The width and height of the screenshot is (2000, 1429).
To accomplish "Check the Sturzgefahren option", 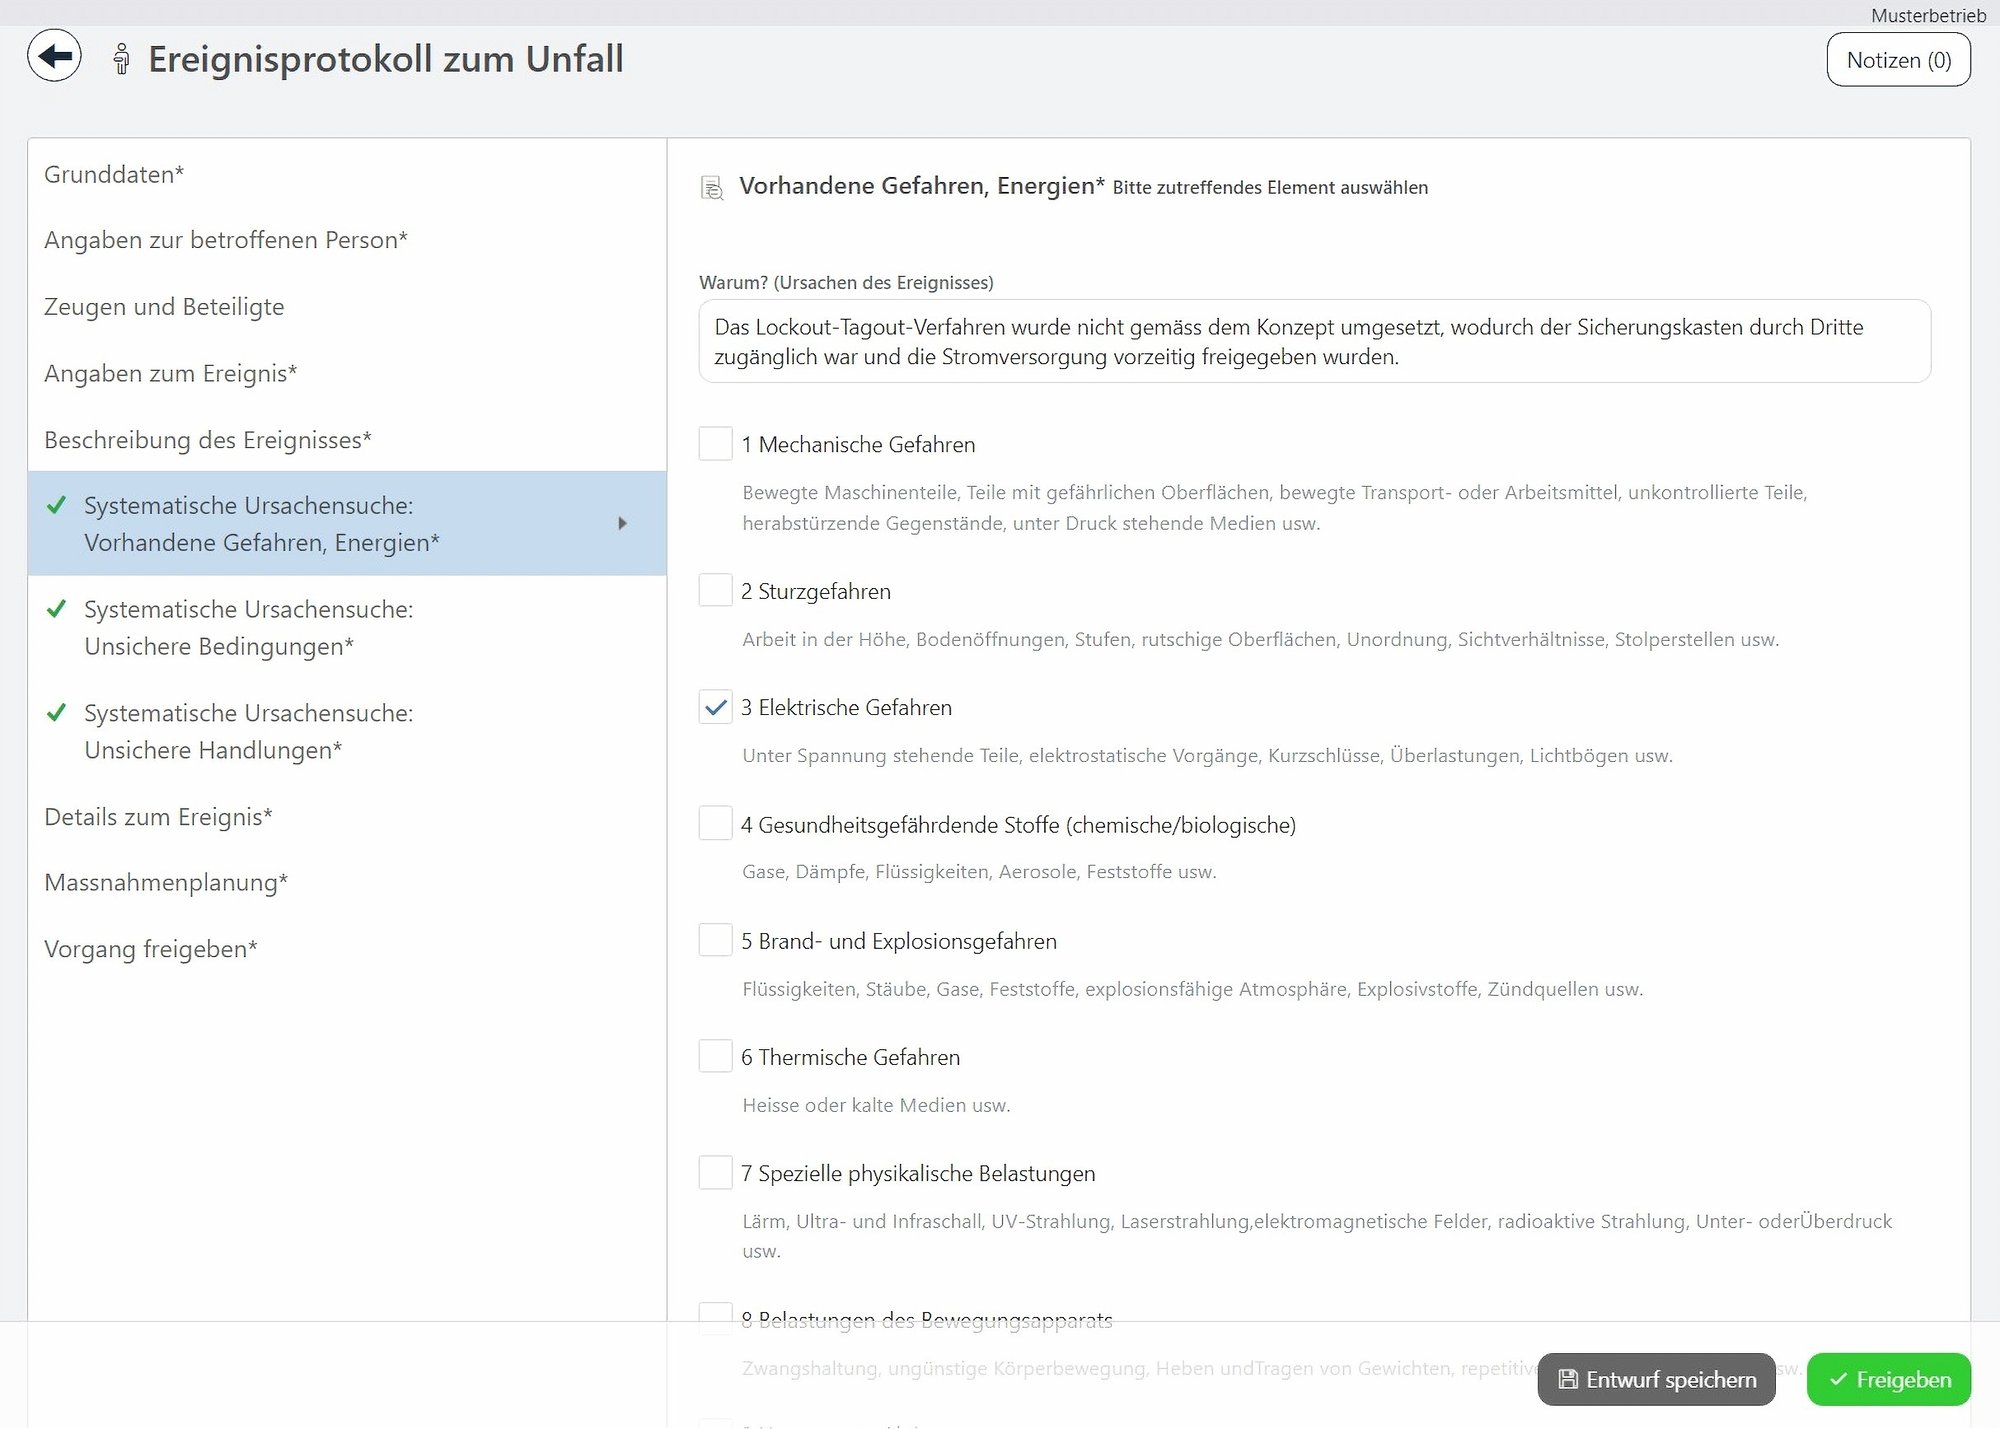I will 715,590.
